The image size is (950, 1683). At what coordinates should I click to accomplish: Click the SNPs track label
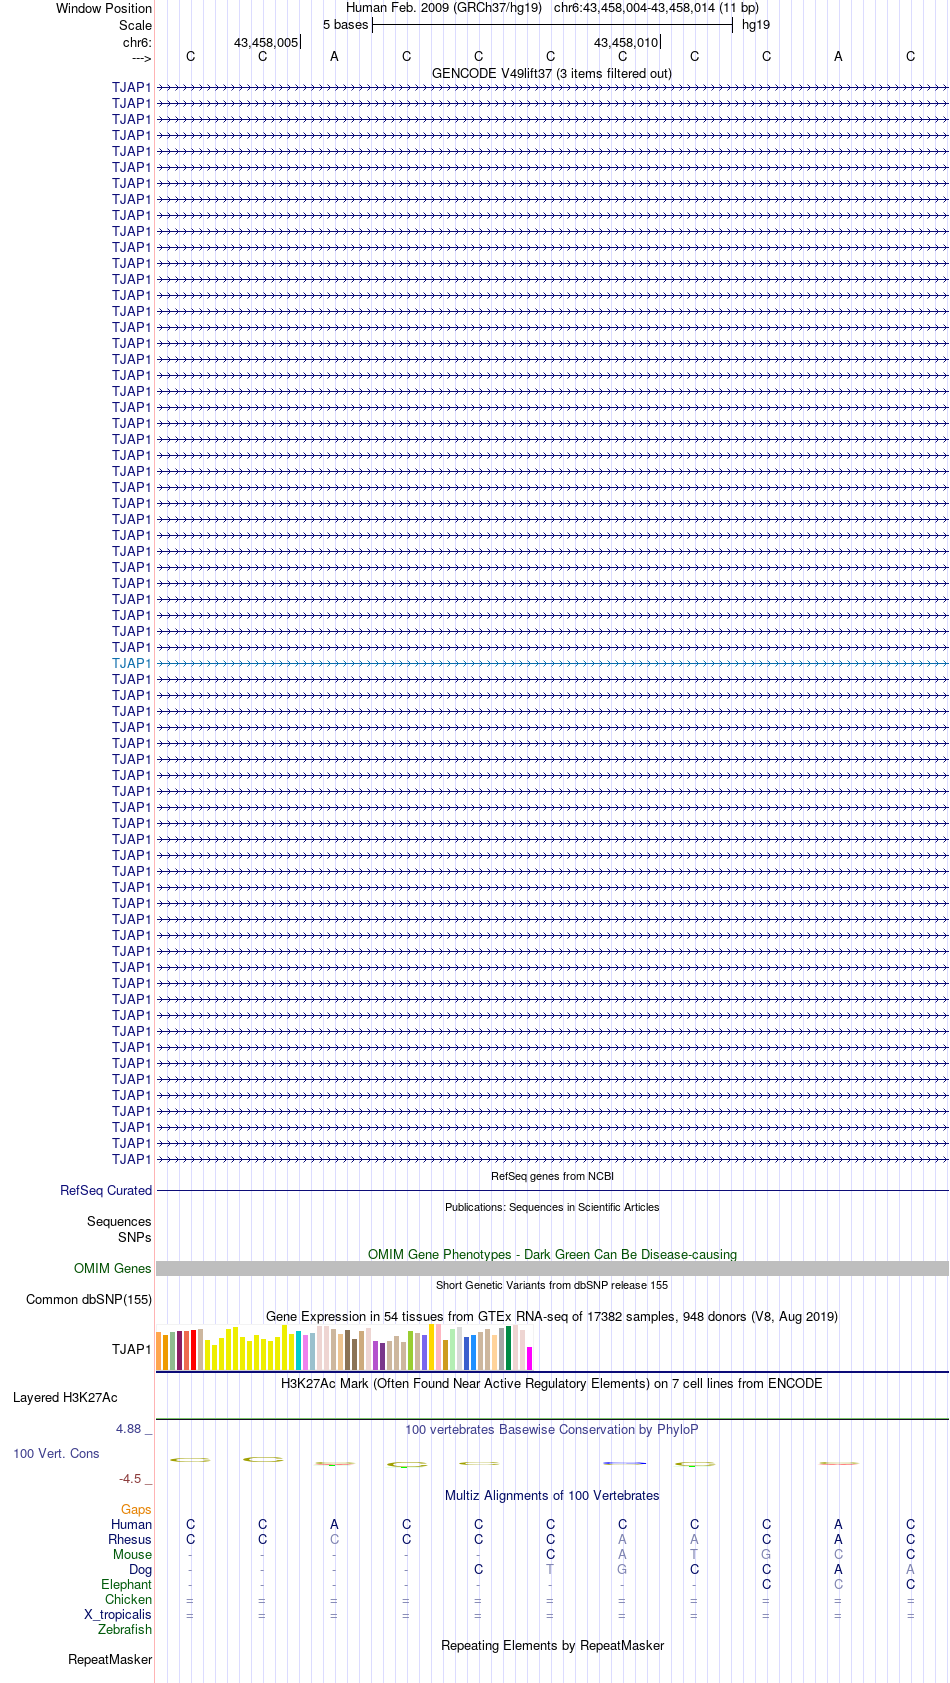click(135, 1237)
